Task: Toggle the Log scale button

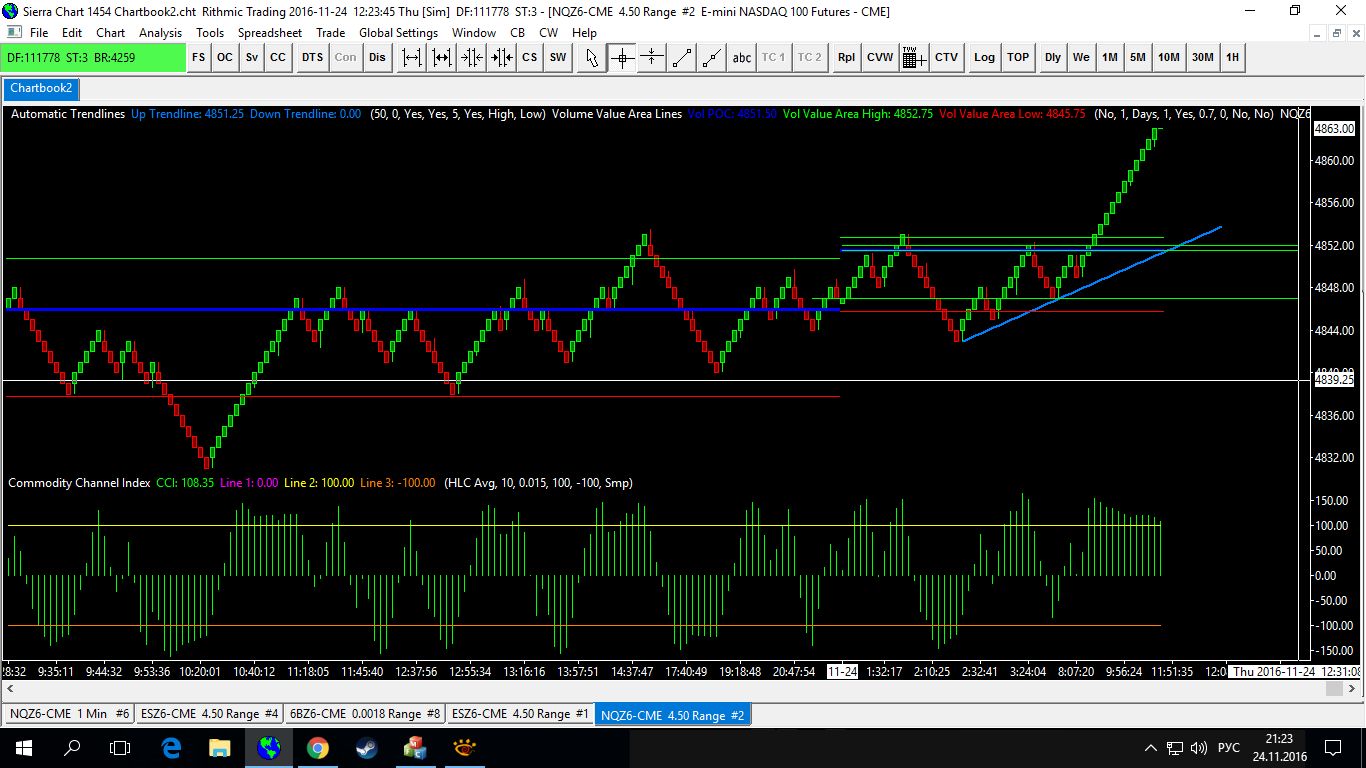Action: 984,57
